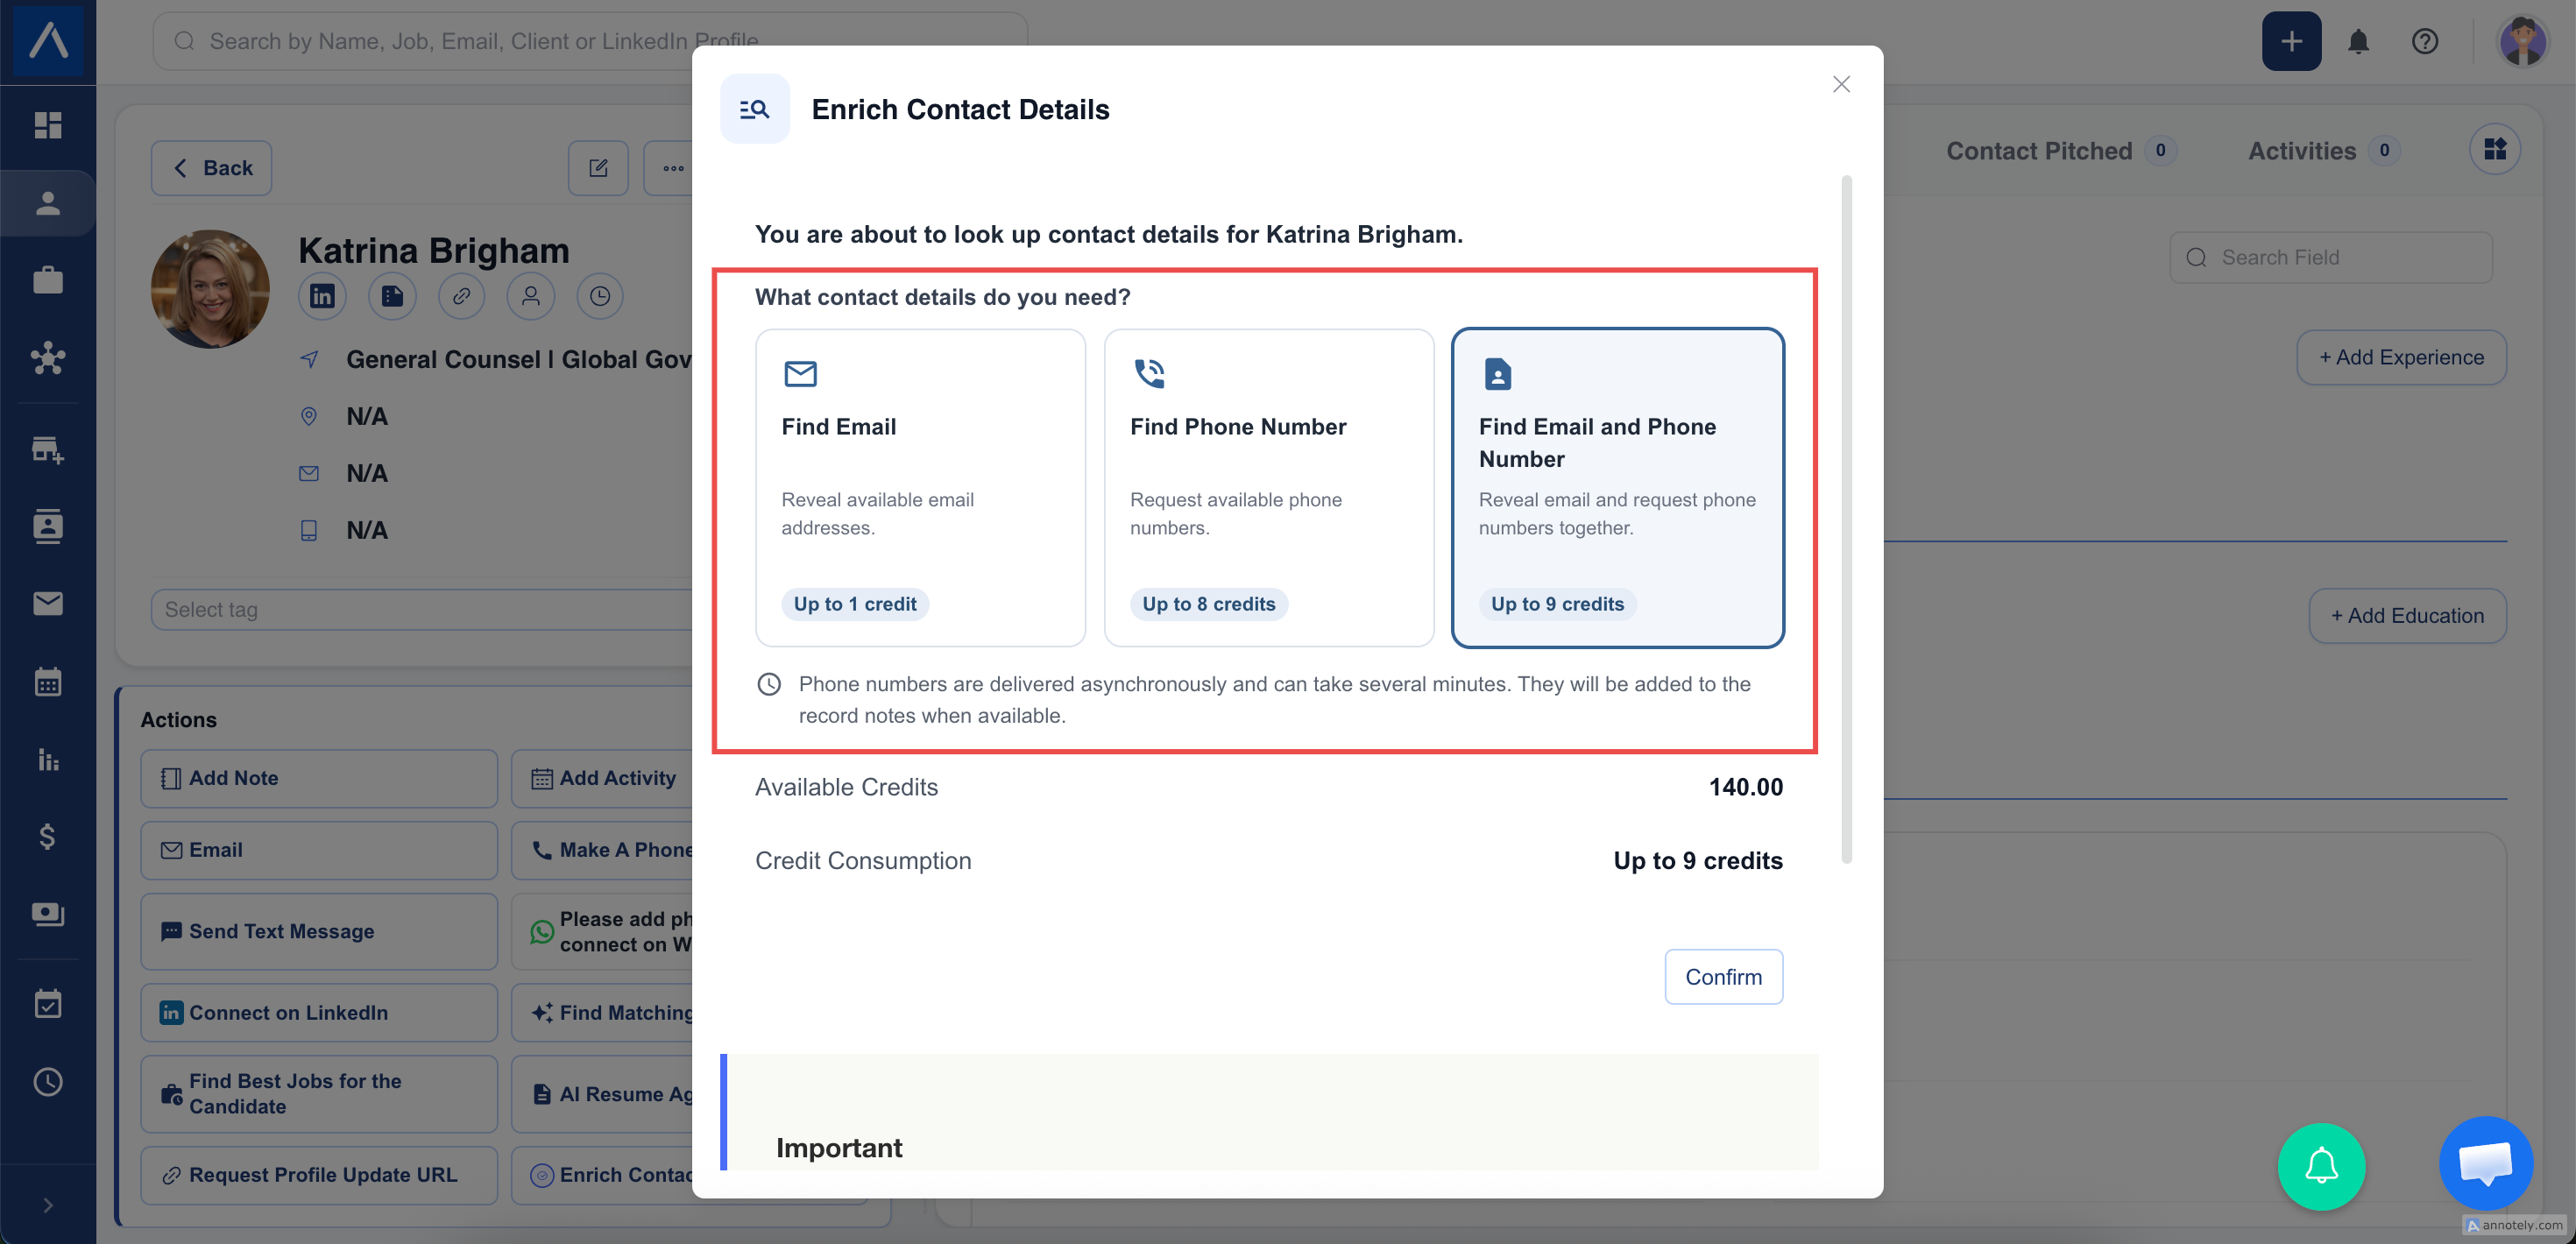This screenshot has width=2576, height=1244.
Task: Expand the sidebar with the bottom chevron
Action: tap(48, 1205)
